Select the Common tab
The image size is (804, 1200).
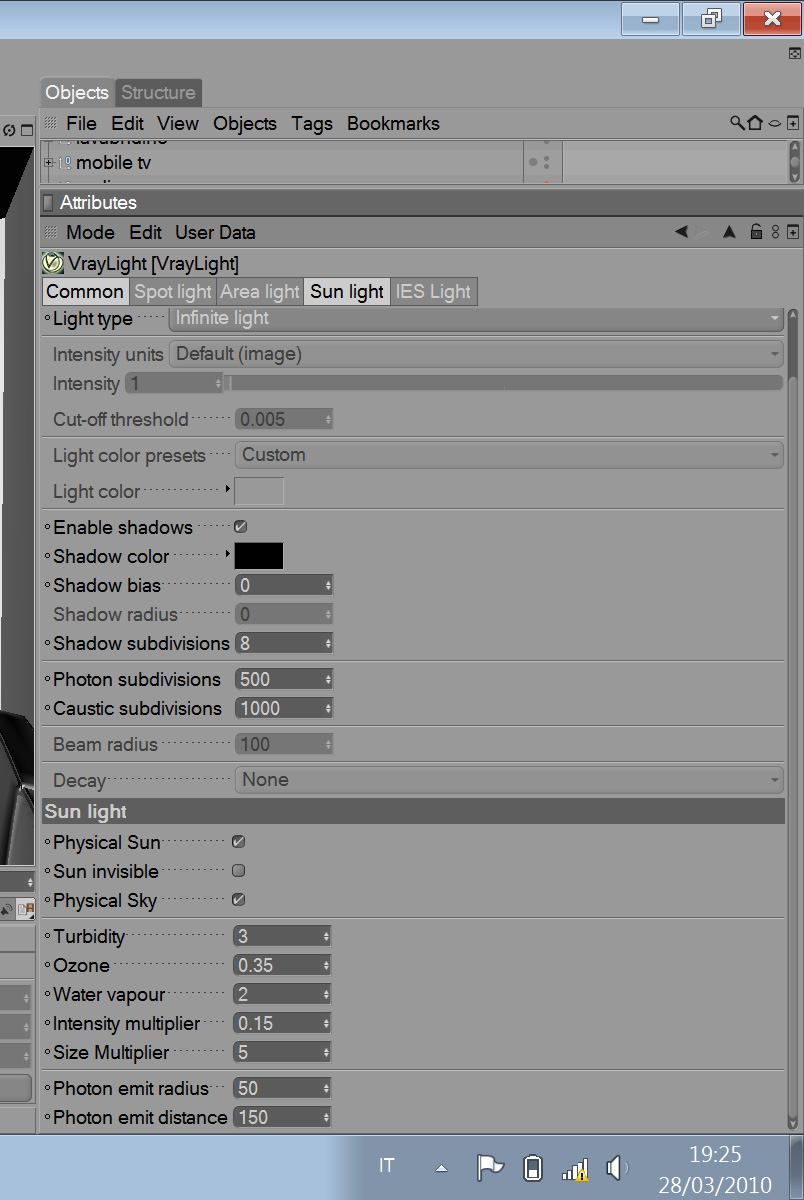(x=85, y=291)
